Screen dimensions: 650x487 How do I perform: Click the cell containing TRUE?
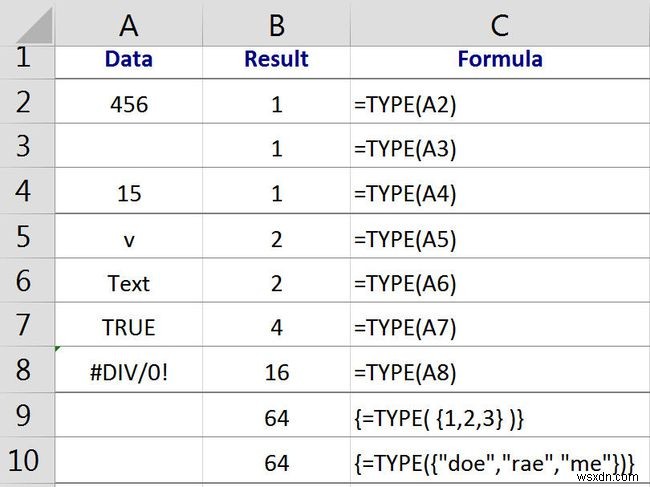click(128, 328)
